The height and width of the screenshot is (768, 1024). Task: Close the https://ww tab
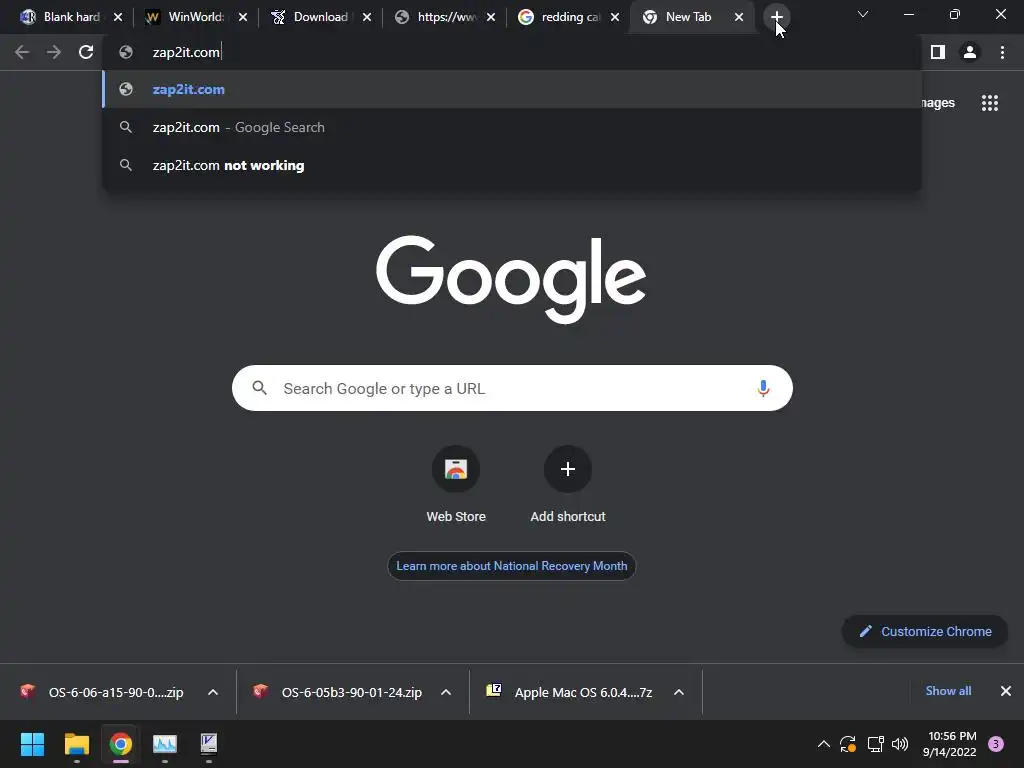tap(491, 17)
